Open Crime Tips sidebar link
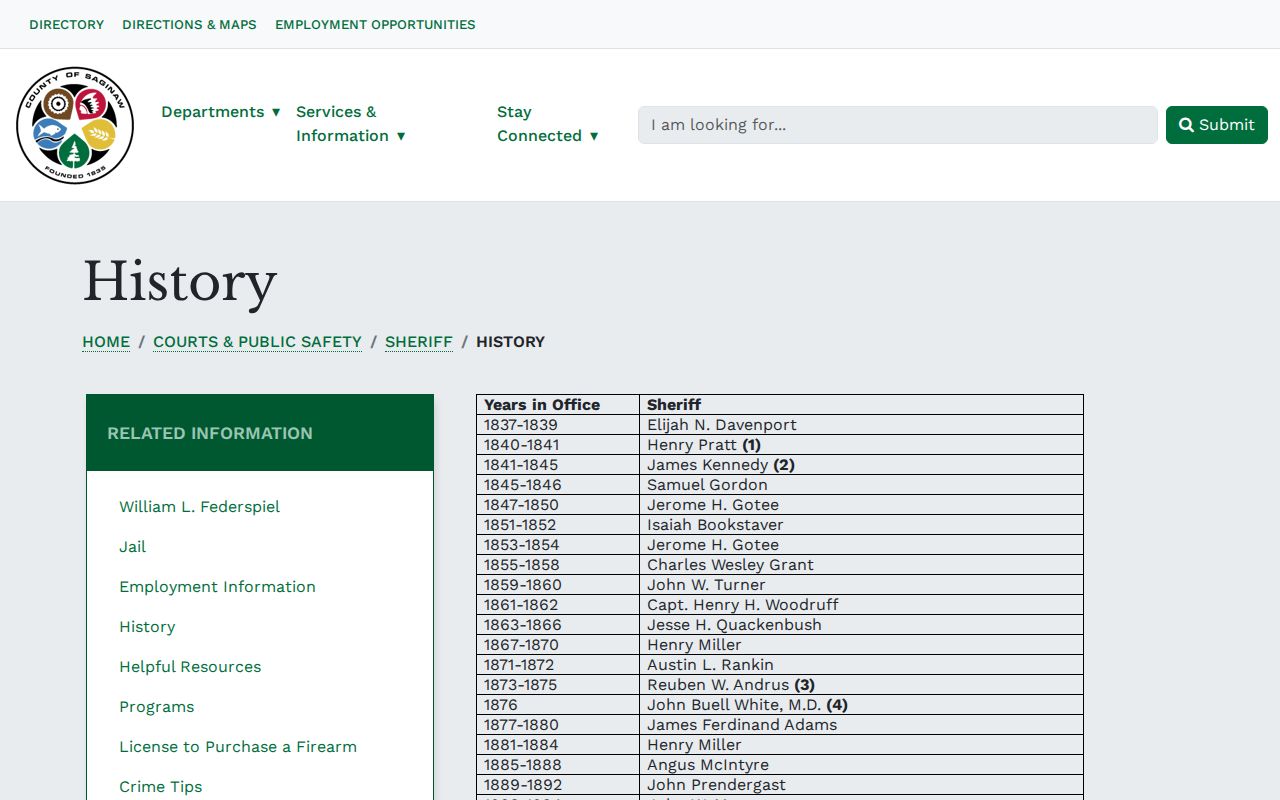The height and width of the screenshot is (800, 1280). click(x=161, y=787)
